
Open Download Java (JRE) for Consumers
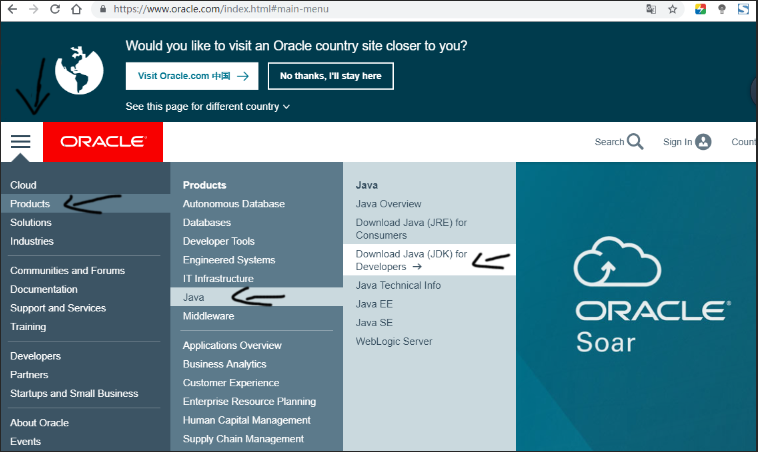point(411,229)
